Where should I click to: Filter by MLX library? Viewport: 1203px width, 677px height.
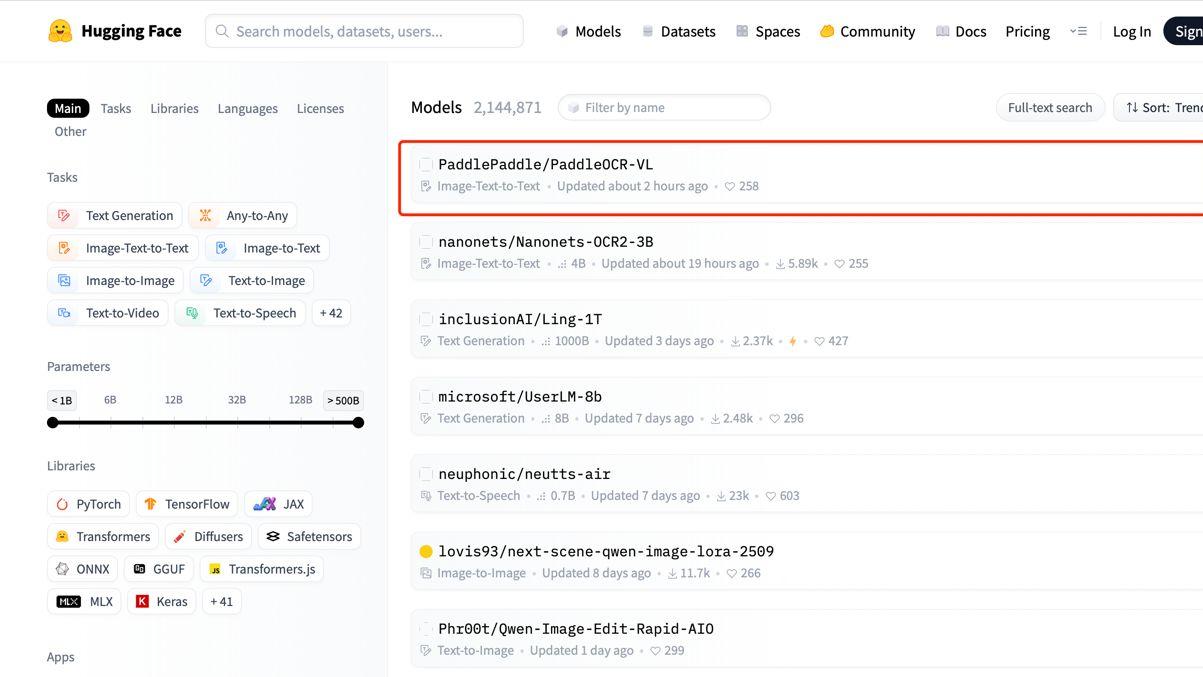point(84,601)
